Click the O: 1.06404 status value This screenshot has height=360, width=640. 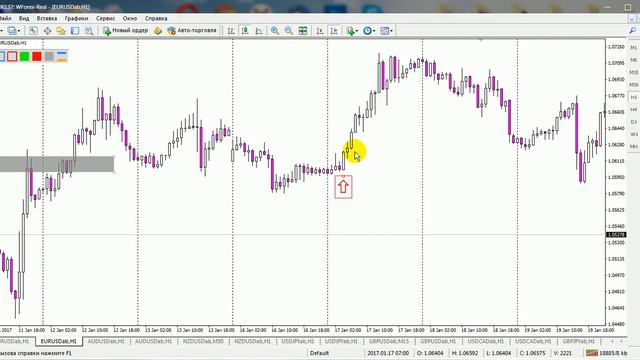[x=429, y=353]
